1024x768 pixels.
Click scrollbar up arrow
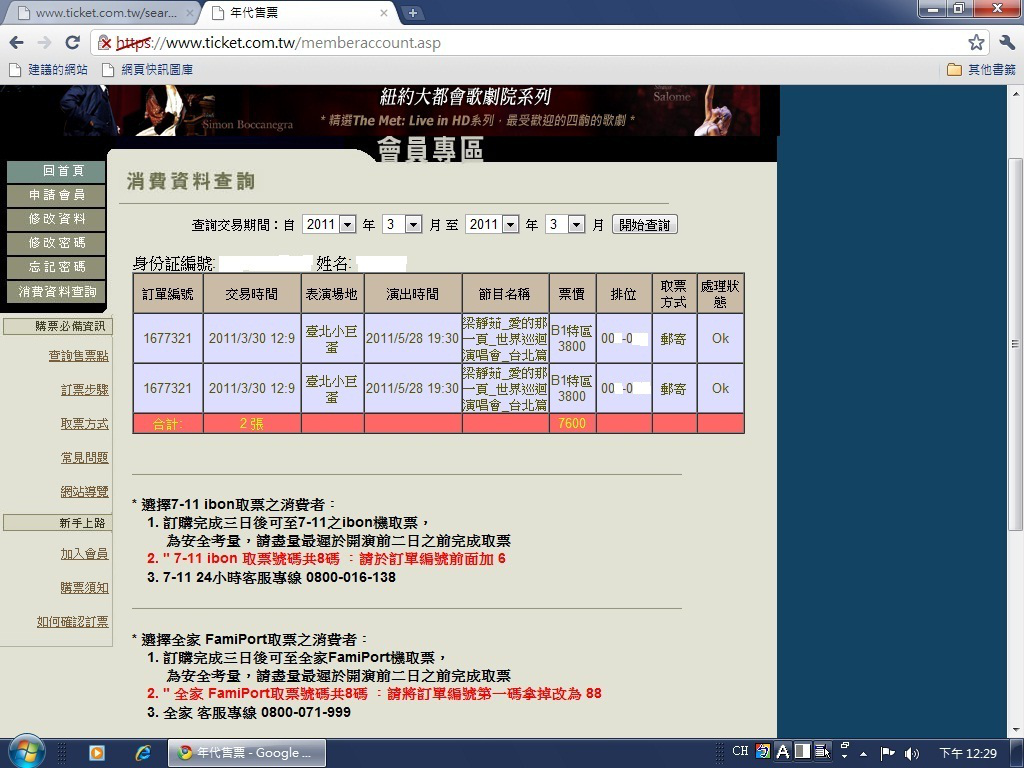click(x=1015, y=95)
